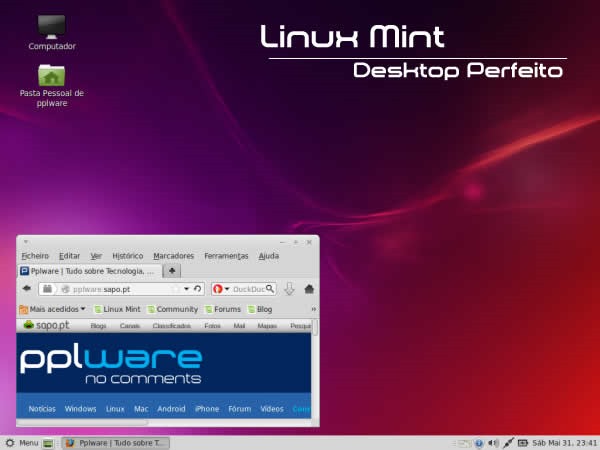This screenshot has width=600, height=450.
Task: Open the Blog bookmark
Action: click(x=260, y=309)
